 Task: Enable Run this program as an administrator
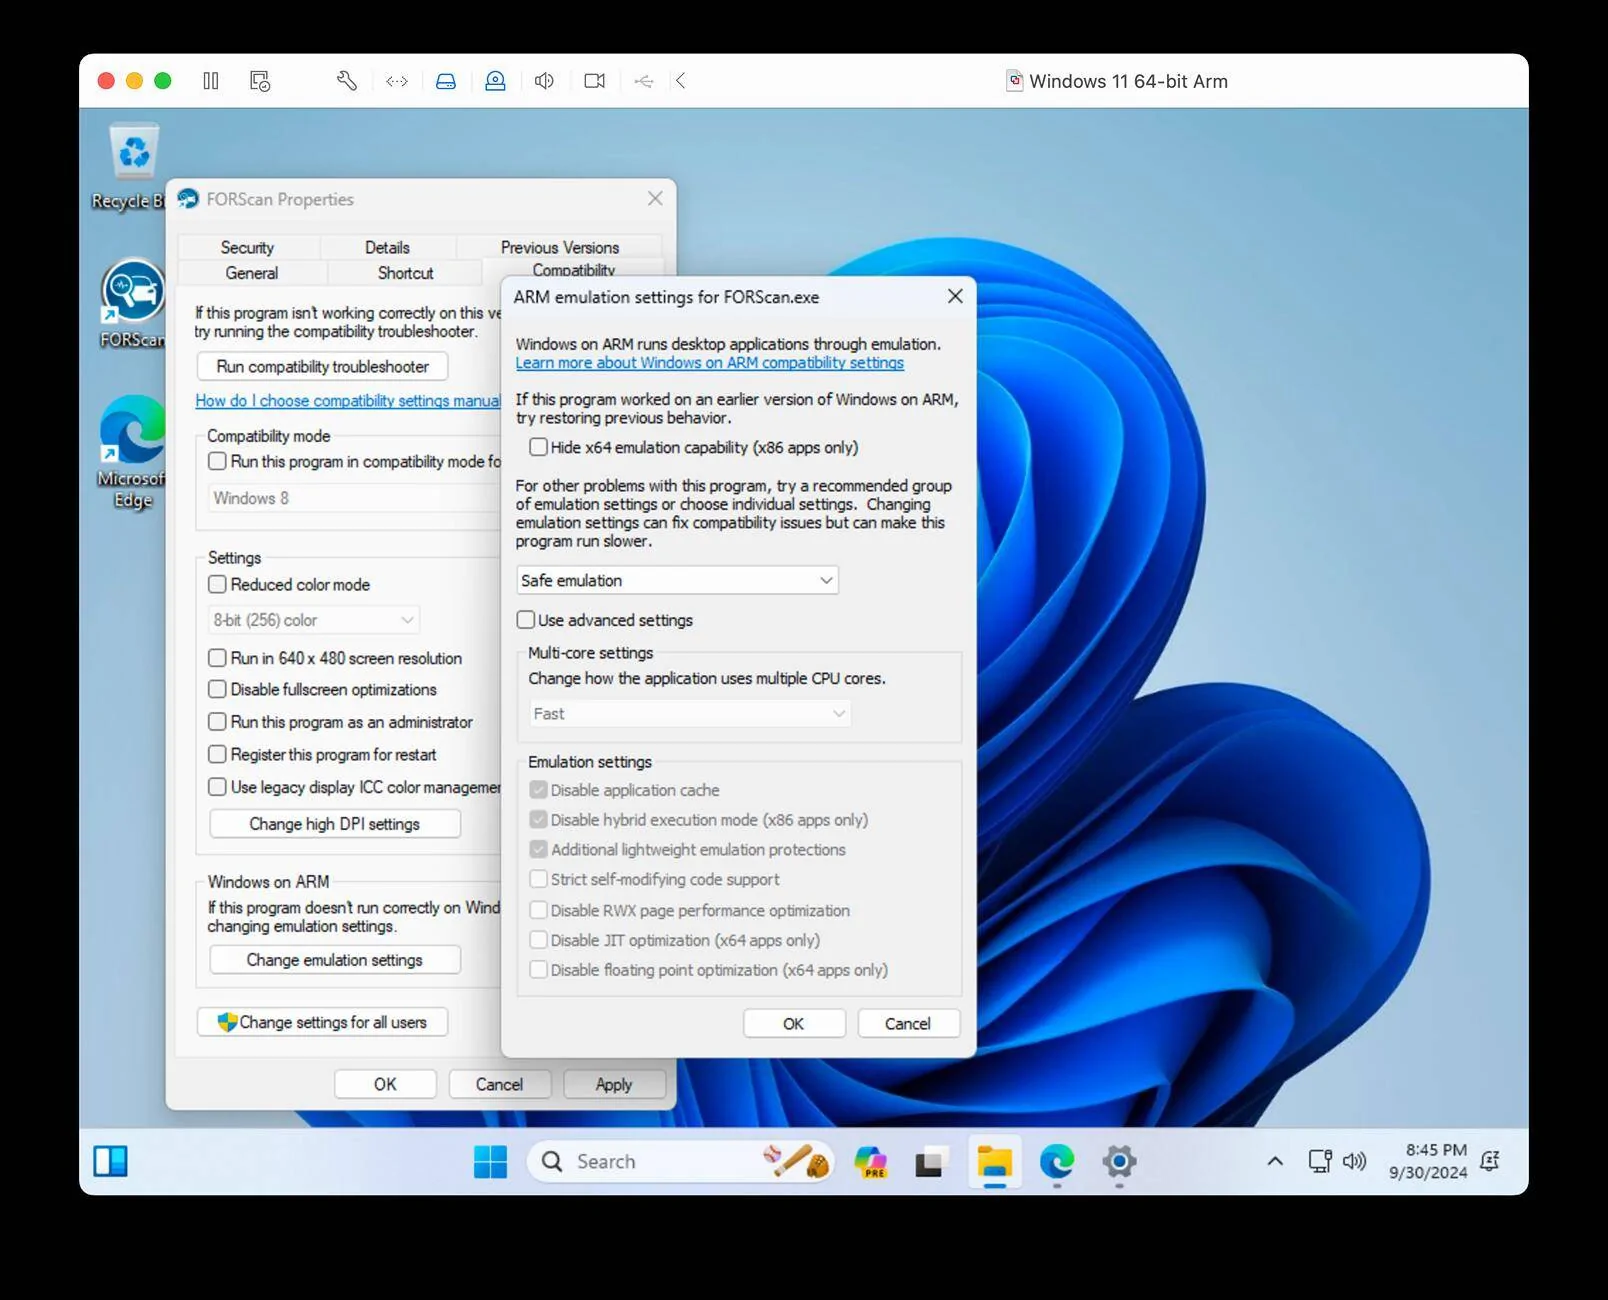pyautogui.click(x=217, y=722)
